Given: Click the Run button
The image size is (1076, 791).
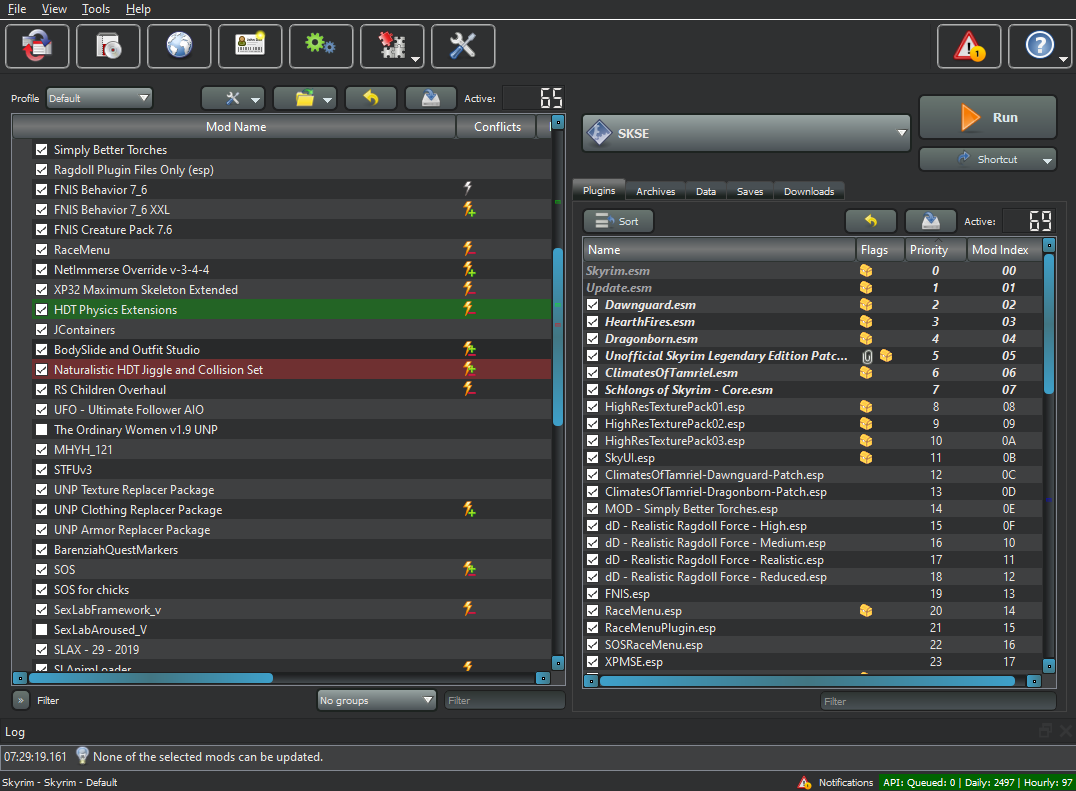Looking at the screenshot, I should click(987, 117).
